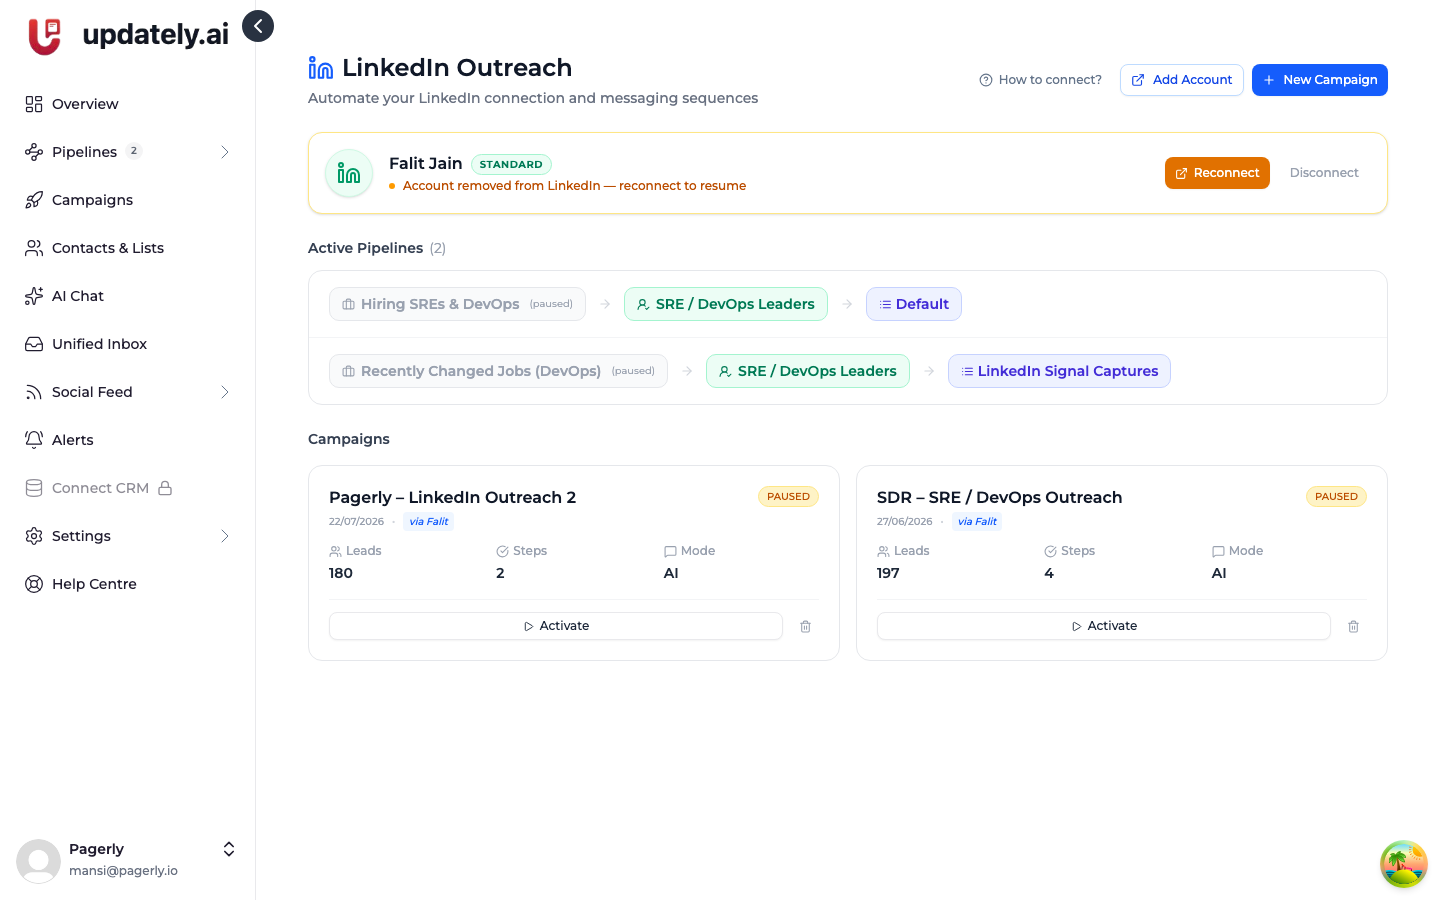1440x900 pixels.
Task: Click the mansi@pagerly.io email text
Action: click(x=123, y=871)
